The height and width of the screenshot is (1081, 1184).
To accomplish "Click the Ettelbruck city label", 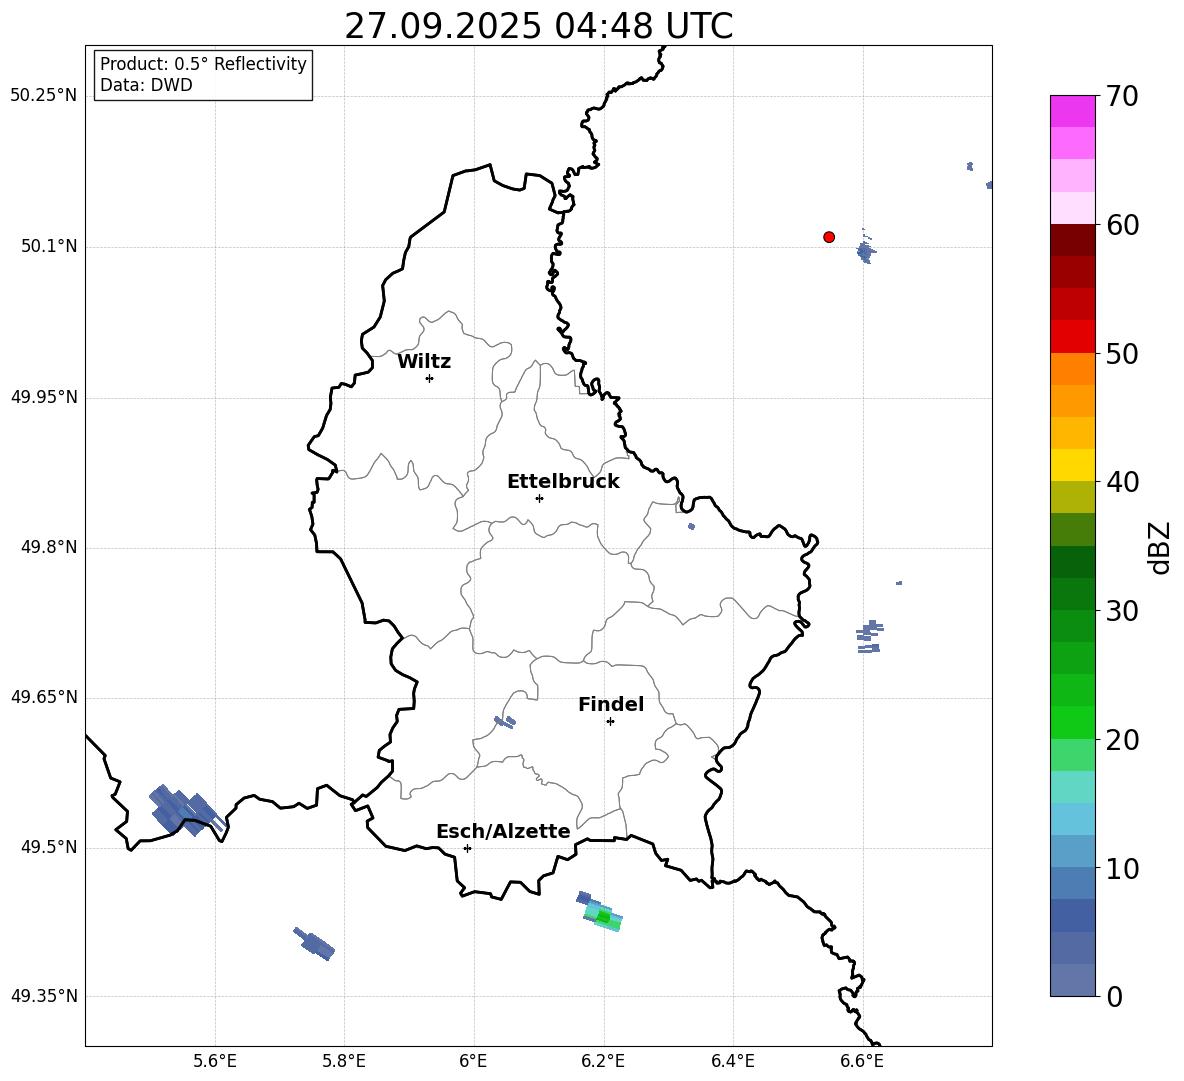I will [563, 482].
